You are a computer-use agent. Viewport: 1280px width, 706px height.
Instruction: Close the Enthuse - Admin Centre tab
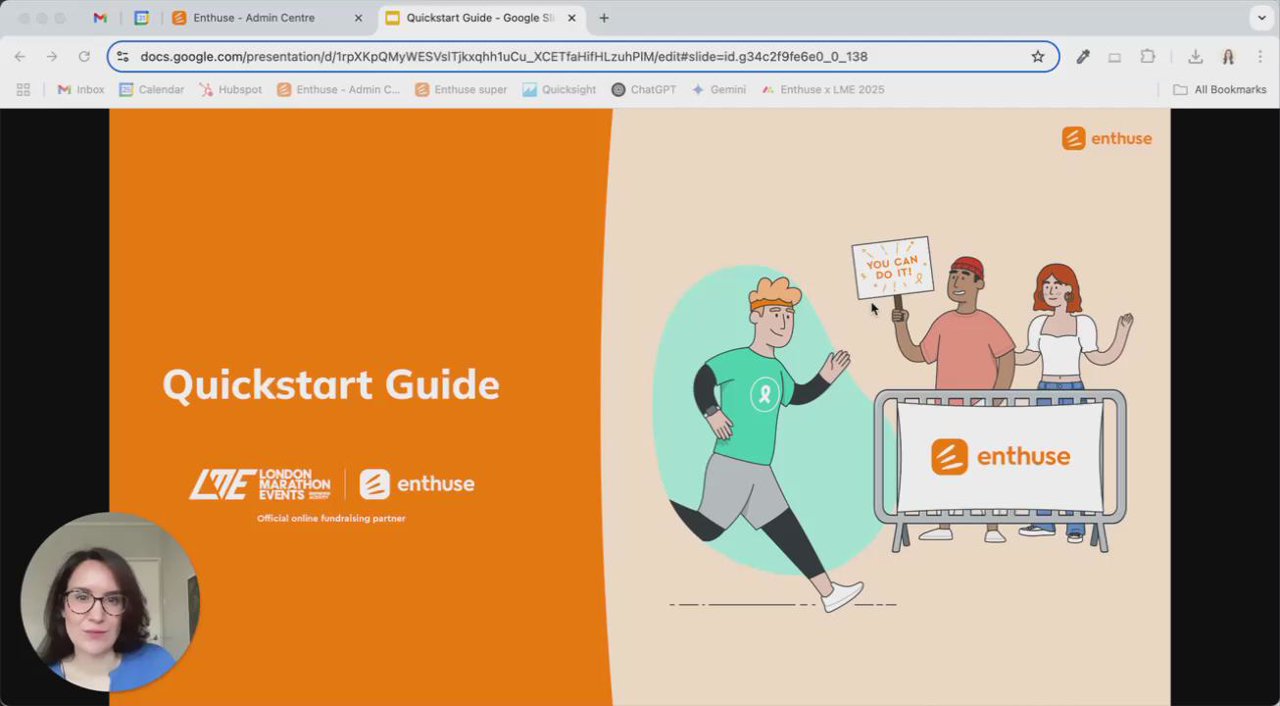tap(359, 18)
